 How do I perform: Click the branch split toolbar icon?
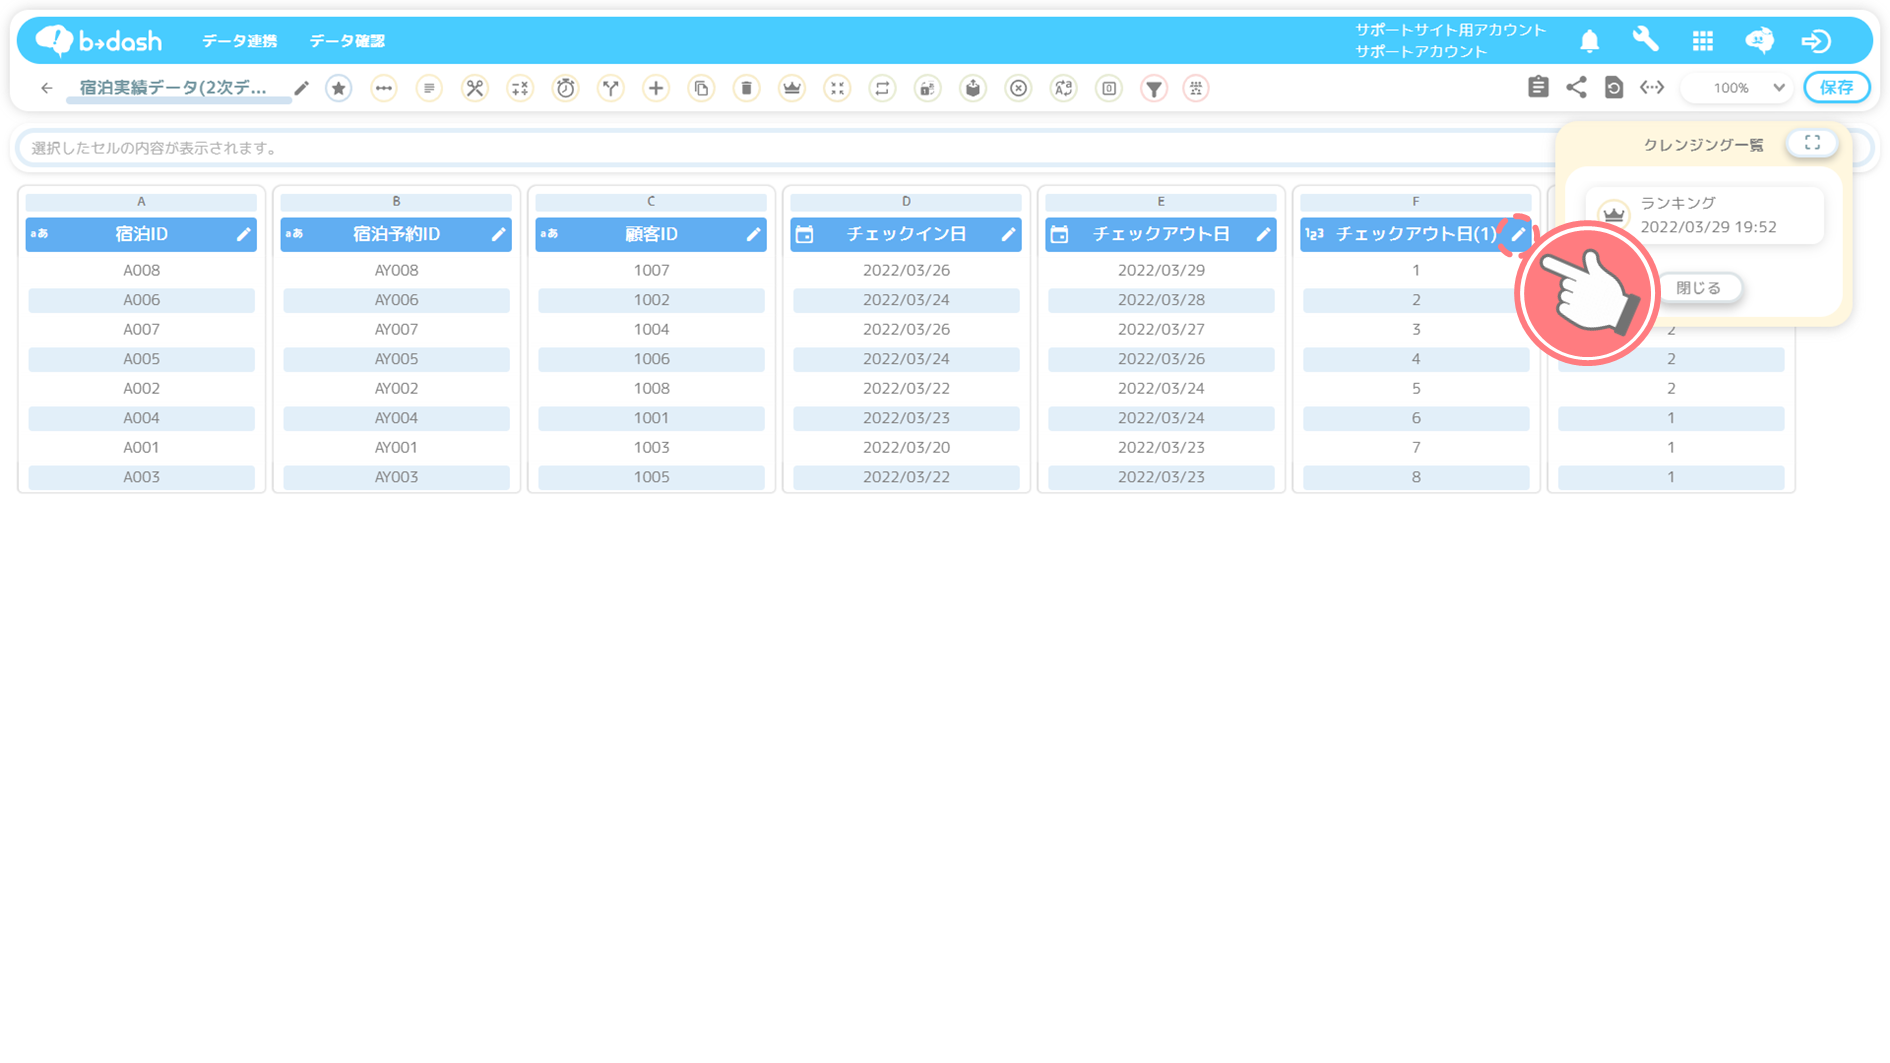[611, 88]
